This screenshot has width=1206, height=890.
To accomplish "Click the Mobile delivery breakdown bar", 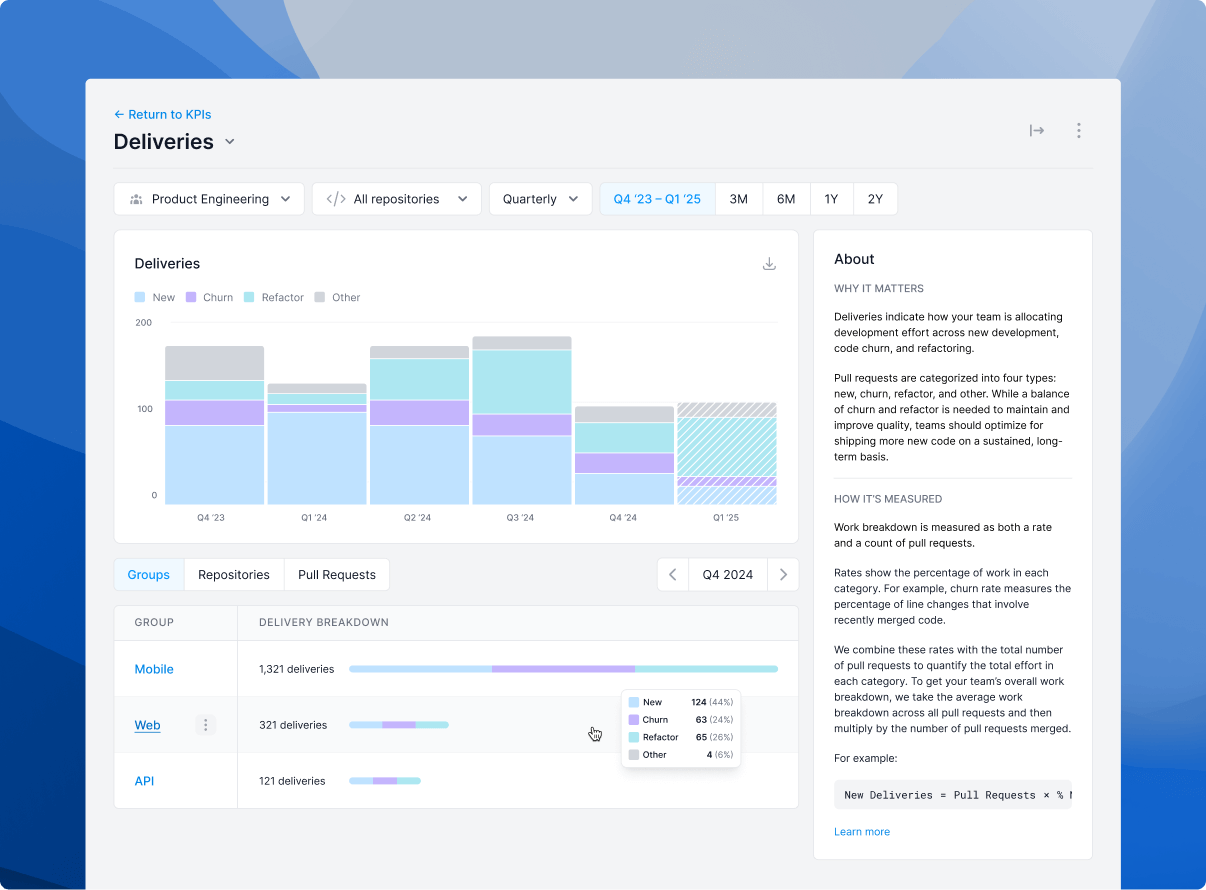I will [x=563, y=669].
